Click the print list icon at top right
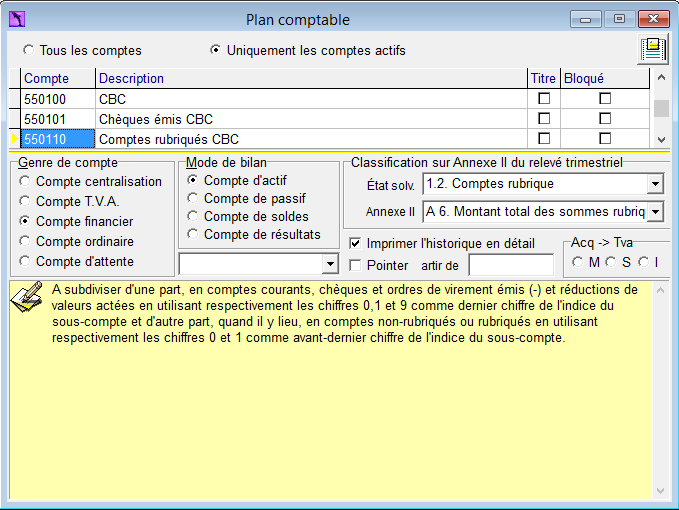Image resolution: width=679 pixels, height=510 pixels. pos(653,50)
